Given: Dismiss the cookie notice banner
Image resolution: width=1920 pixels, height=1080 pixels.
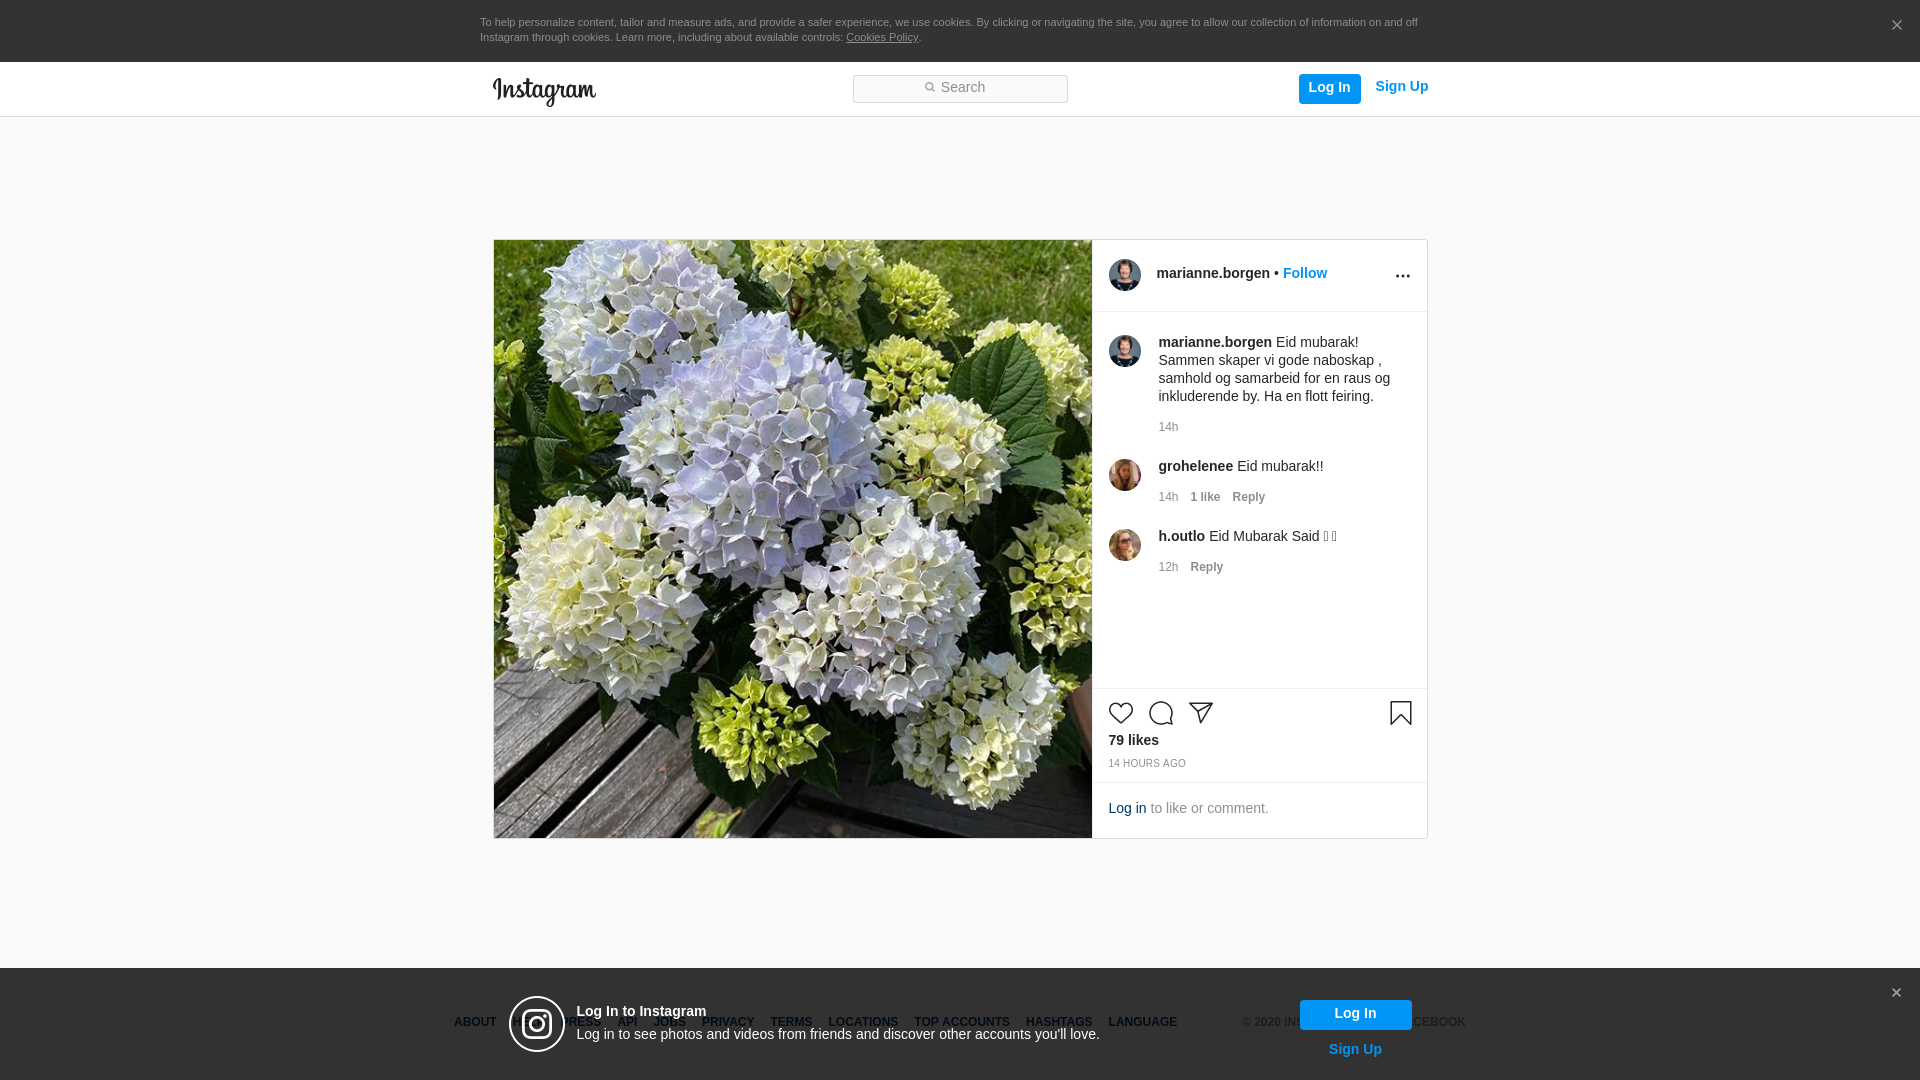Looking at the screenshot, I should pos(1896,26).
